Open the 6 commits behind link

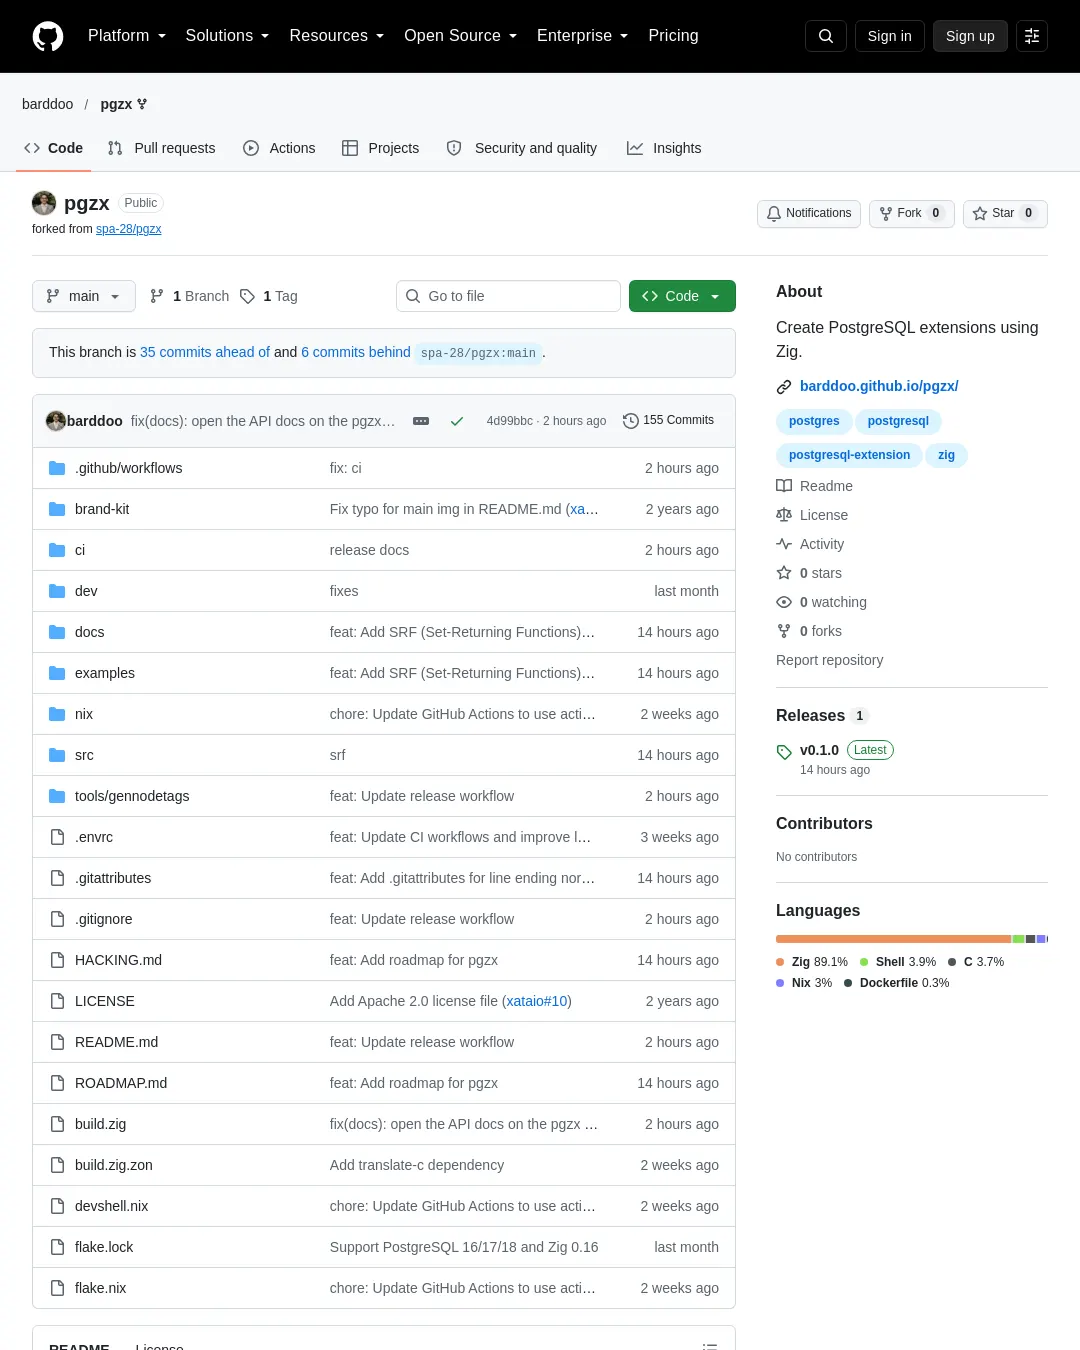(x=356, y=352)
